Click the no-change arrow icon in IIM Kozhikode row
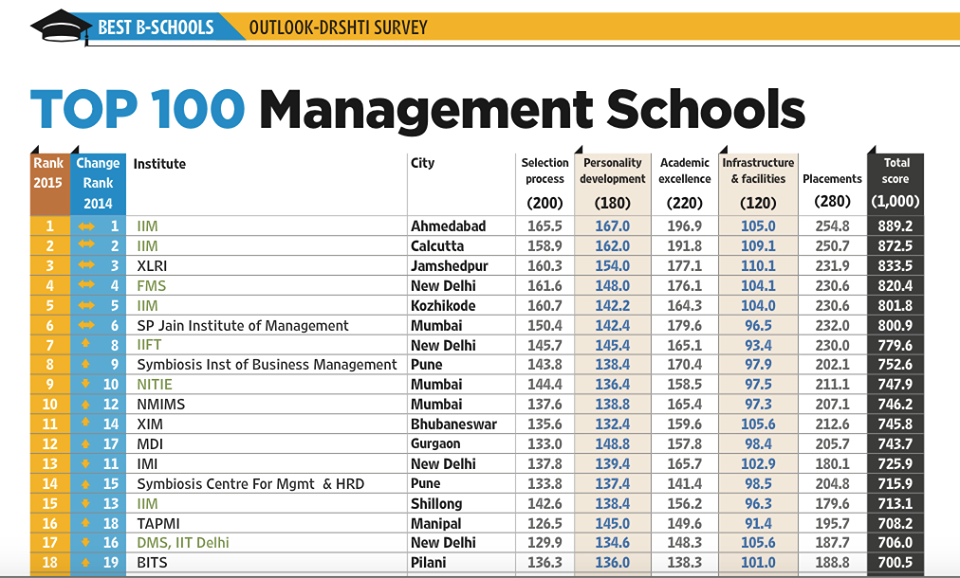Viewport: 960px width, 578px height. coord(86,305)
